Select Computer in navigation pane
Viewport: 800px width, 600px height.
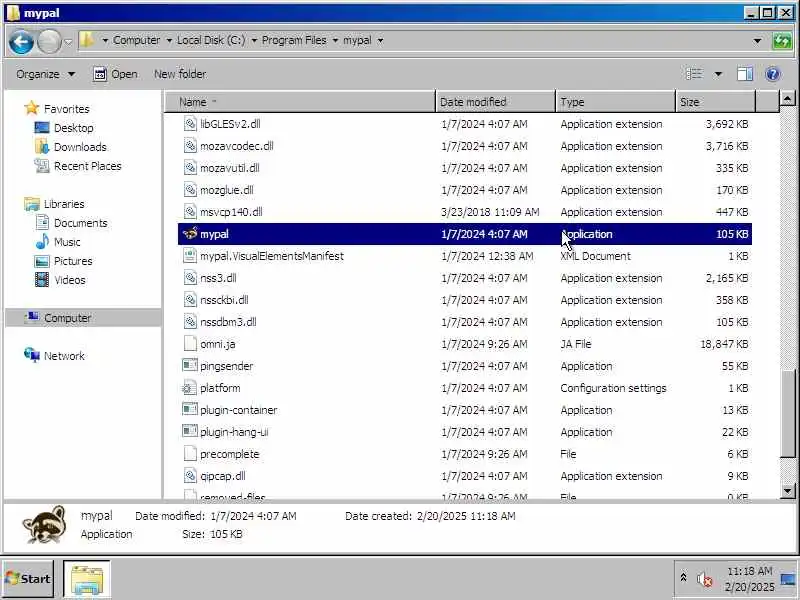[x=67, y=317]
